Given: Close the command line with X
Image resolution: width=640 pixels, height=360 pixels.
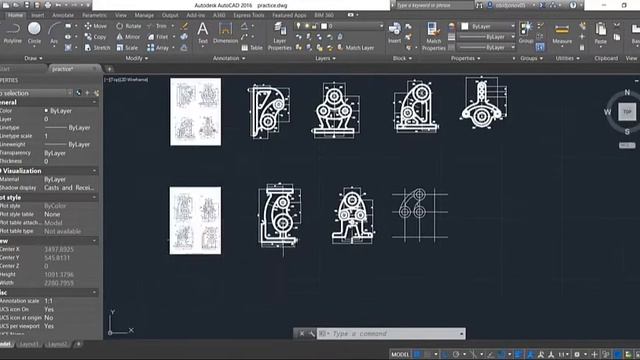Looking at the screenshot, I should [302, 334].
